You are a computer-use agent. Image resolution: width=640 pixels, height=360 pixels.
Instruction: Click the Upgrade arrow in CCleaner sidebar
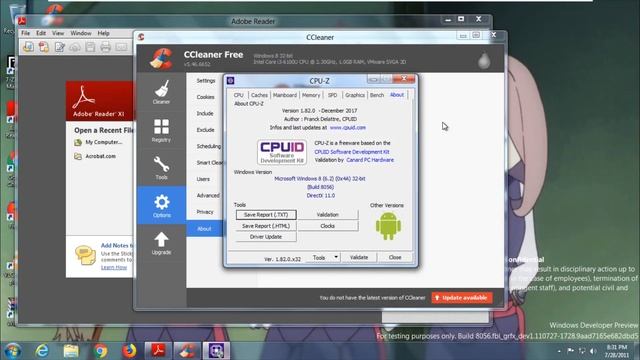coord(162,243)
